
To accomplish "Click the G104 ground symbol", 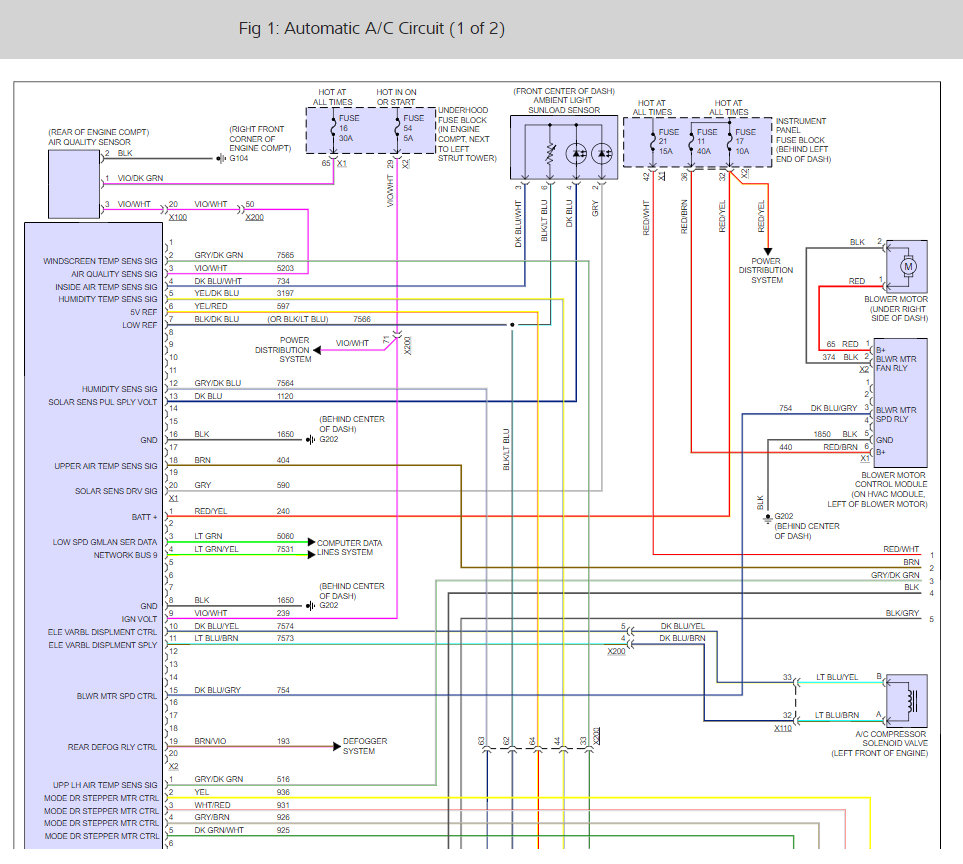I will pyautogui.click(x=221, y=158).
